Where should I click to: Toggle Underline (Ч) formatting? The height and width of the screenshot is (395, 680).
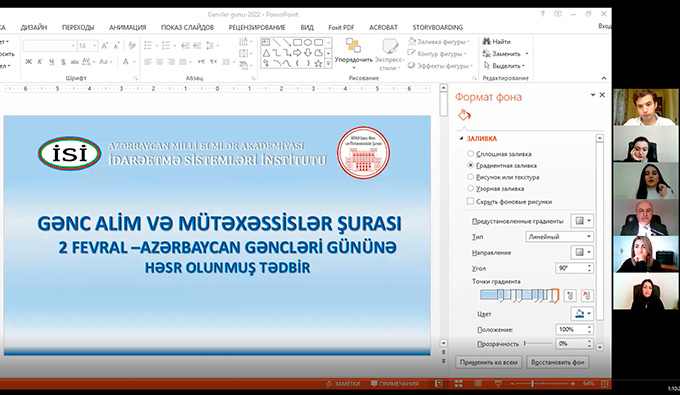coord(52,62)
